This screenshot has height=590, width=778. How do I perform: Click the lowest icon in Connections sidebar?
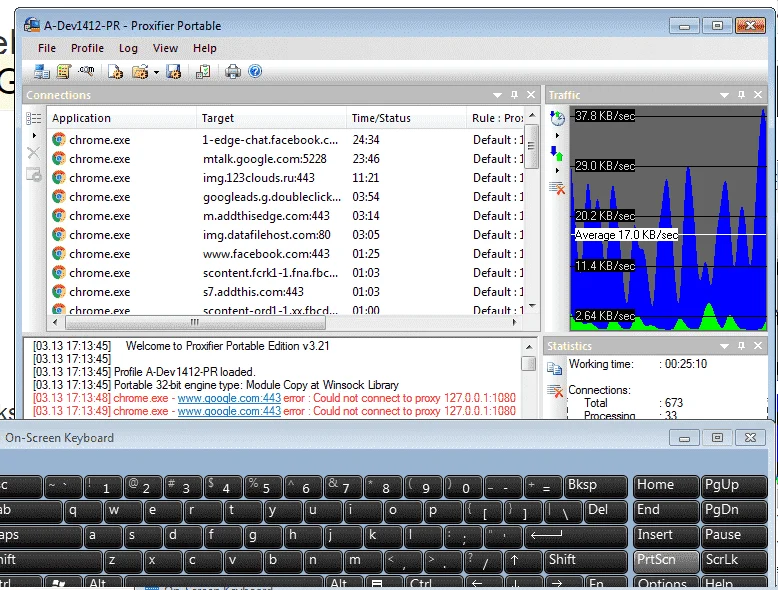tap(33, 175)
